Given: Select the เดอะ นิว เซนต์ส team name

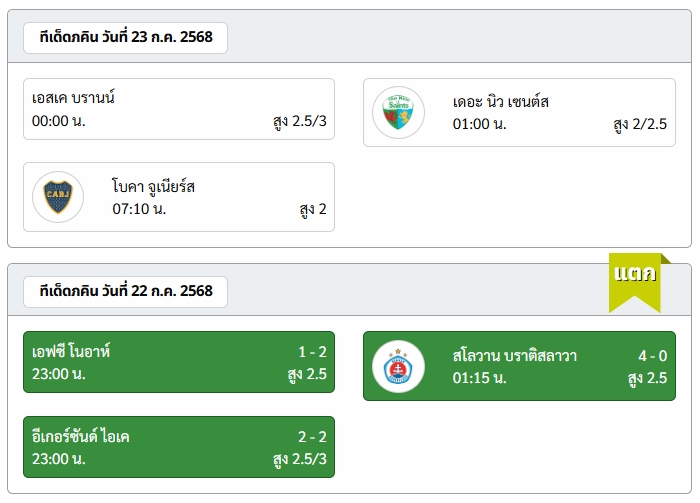Looking at the screenshot, I should coord(500,102).
